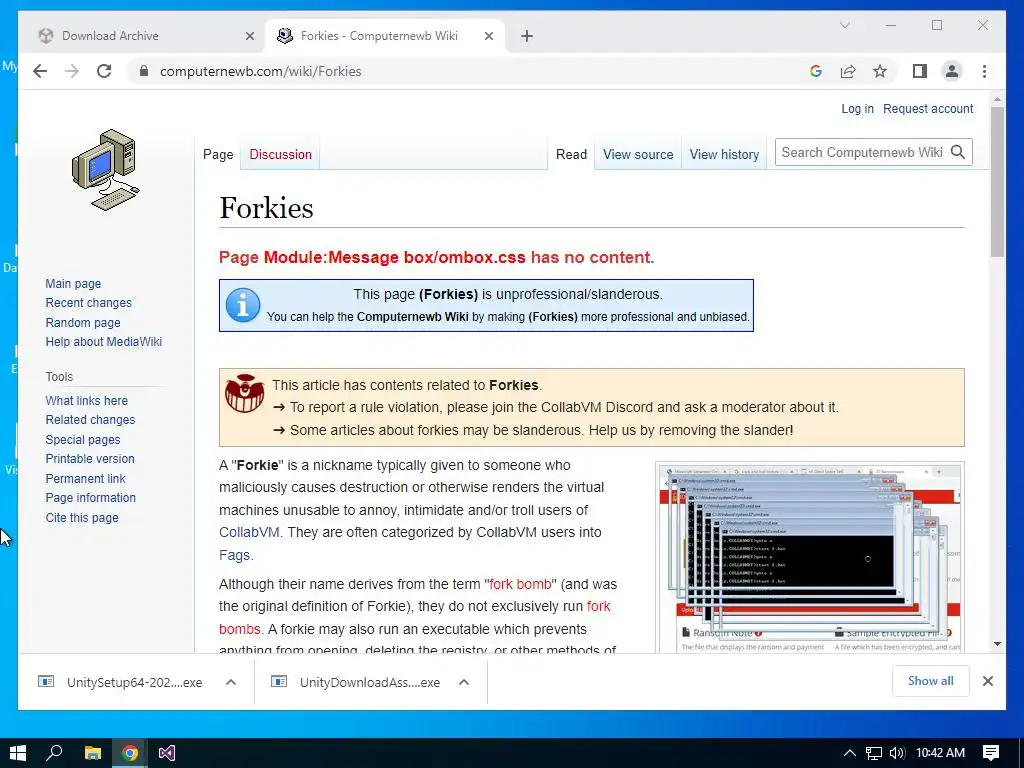
Task: Click Show all downloads
Action: tap(931, 681)
